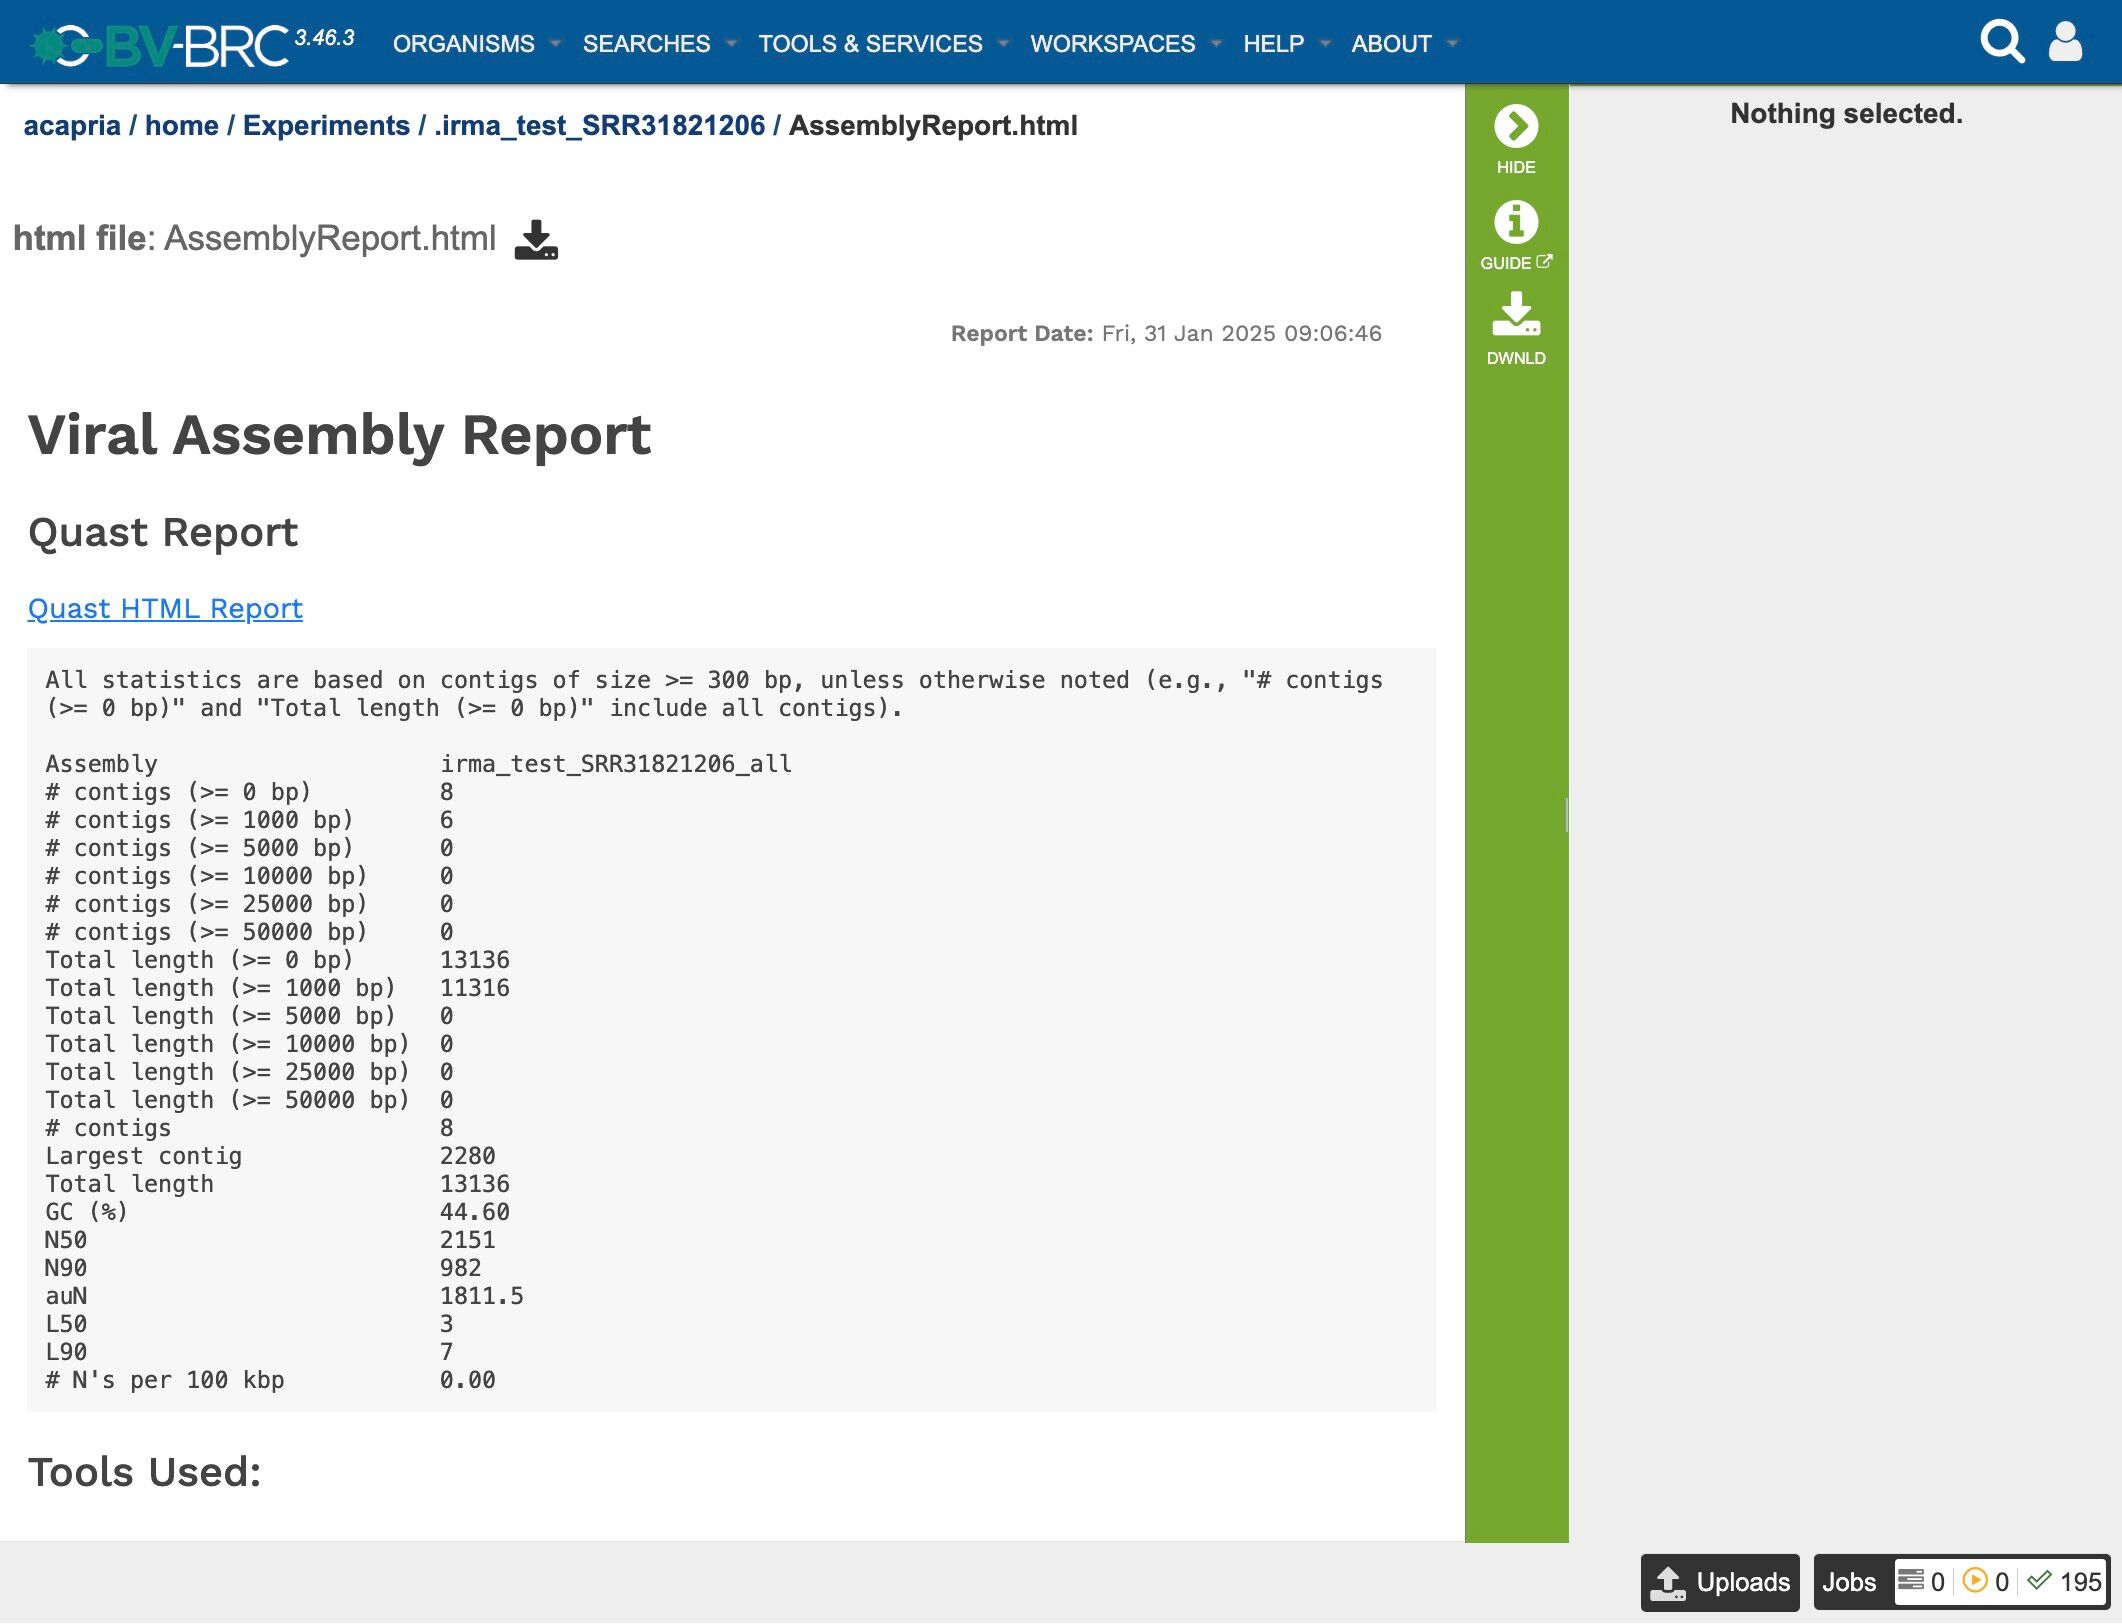
Task: Click the DWNLD download icon
Action: point(1515,315)
